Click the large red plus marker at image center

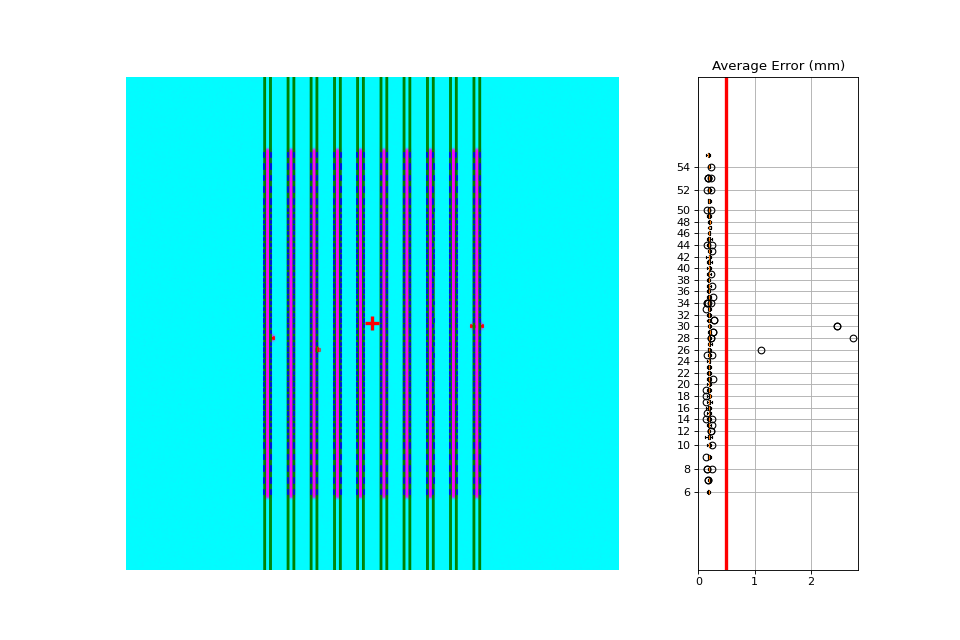coord(372,323)
